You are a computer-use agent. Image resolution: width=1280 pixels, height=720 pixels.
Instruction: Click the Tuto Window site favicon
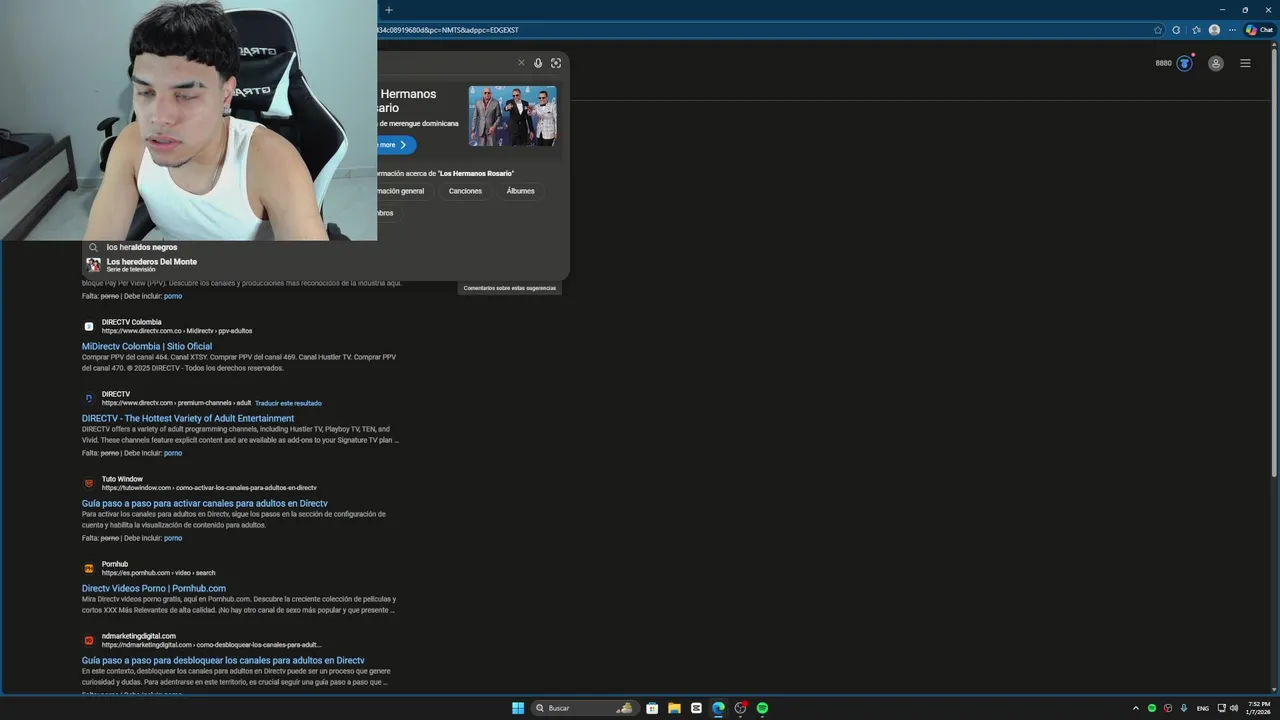pos(89,483)
